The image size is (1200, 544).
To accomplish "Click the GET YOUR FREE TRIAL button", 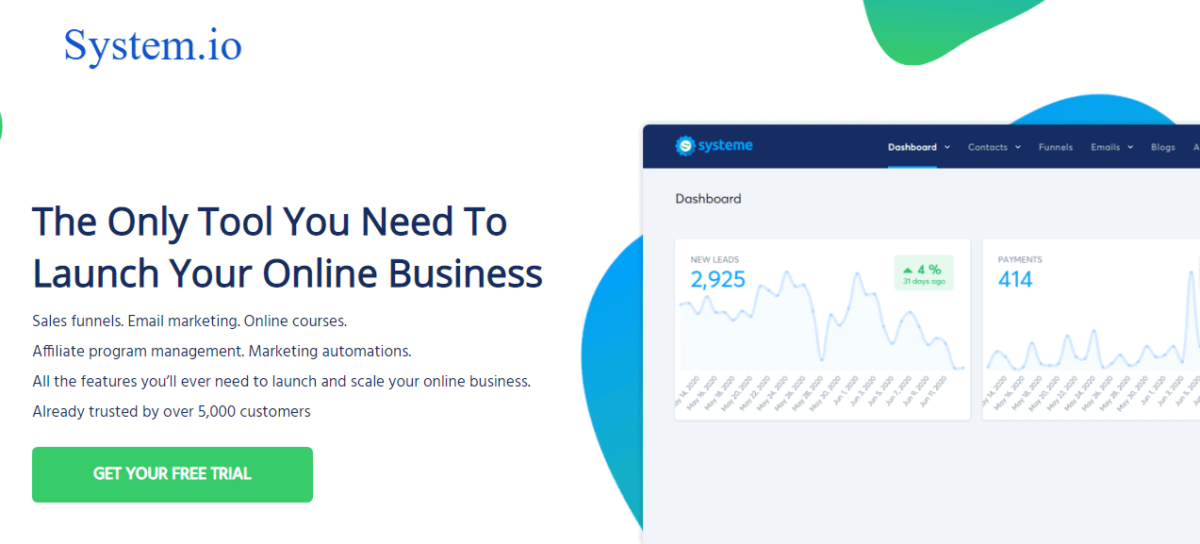I will tap(172, 474).
